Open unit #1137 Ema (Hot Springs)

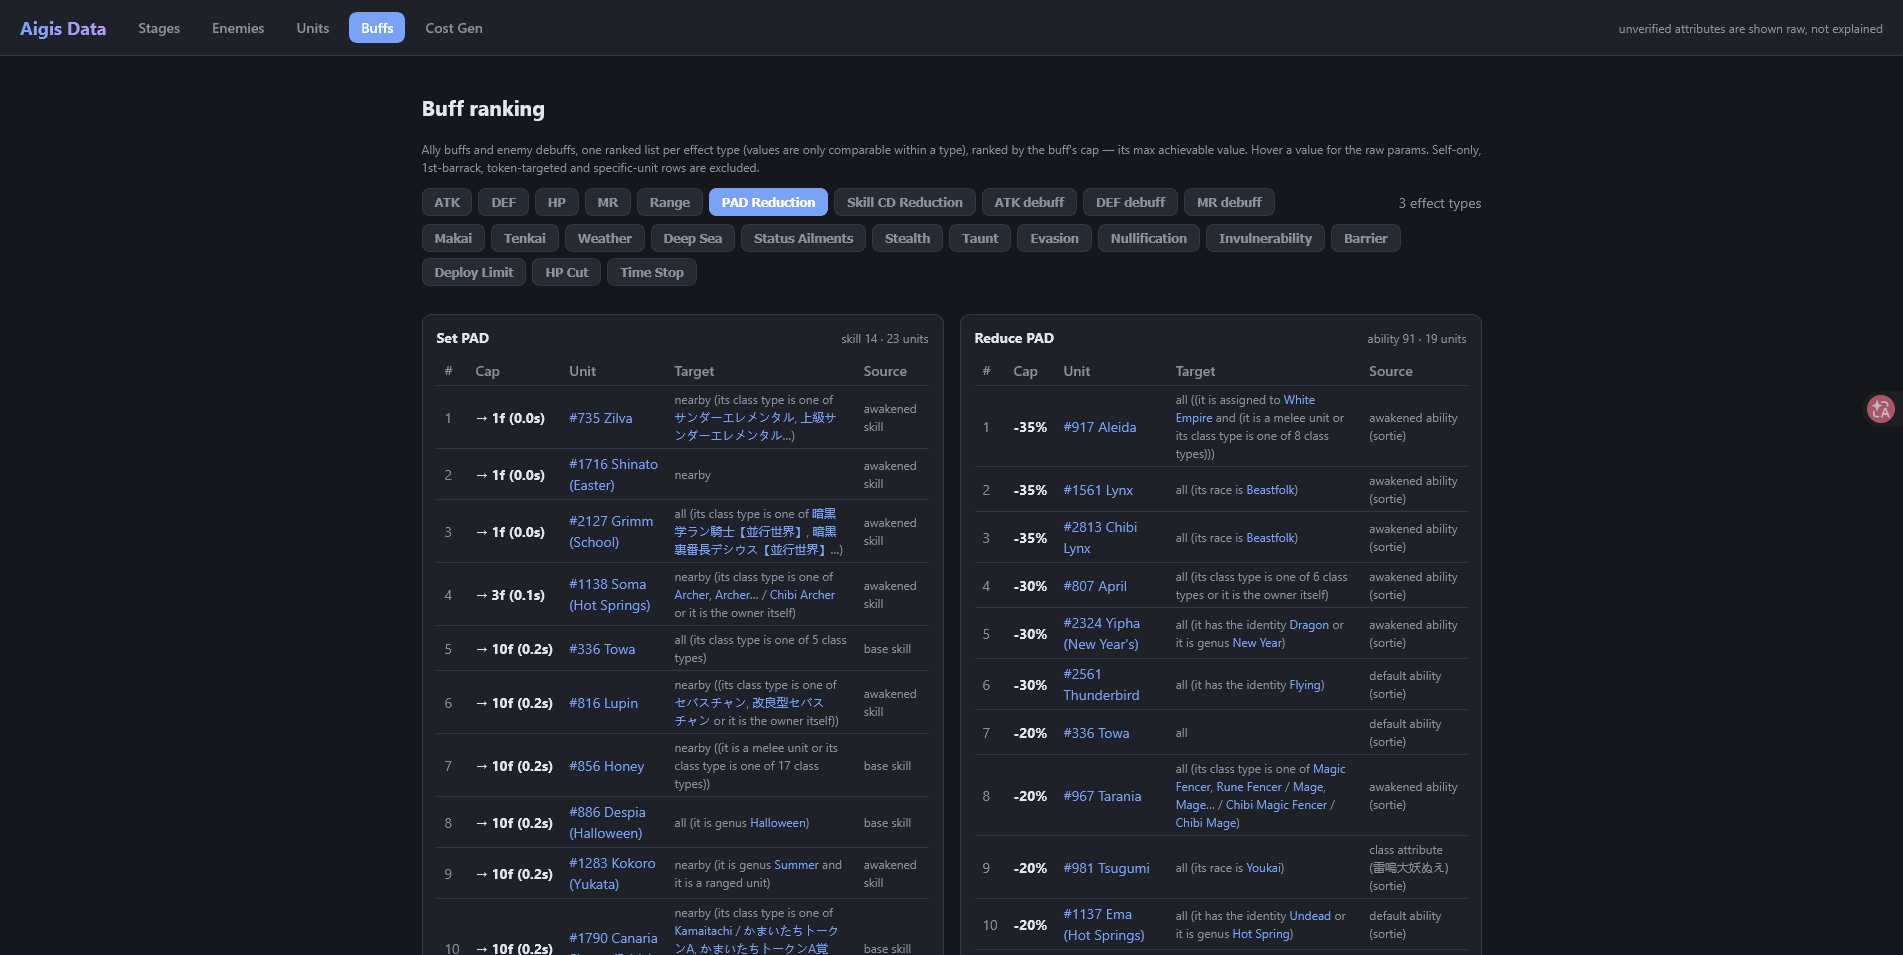1104,925
